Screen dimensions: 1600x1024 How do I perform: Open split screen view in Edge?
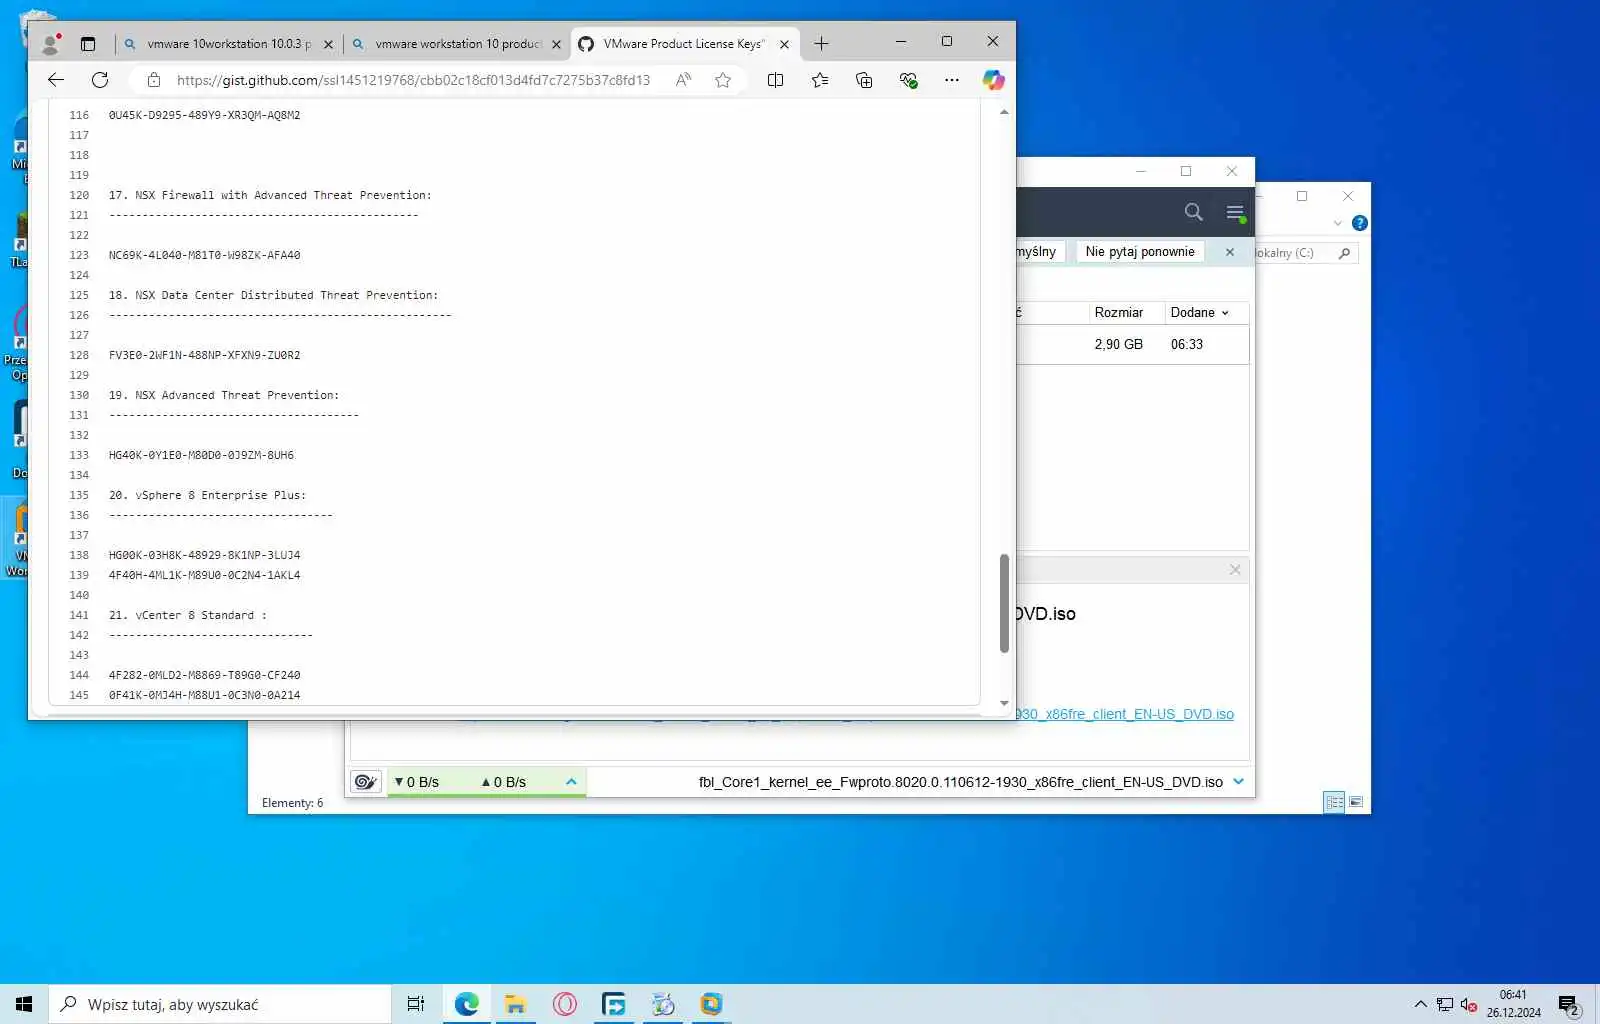(x=775, y=80)
